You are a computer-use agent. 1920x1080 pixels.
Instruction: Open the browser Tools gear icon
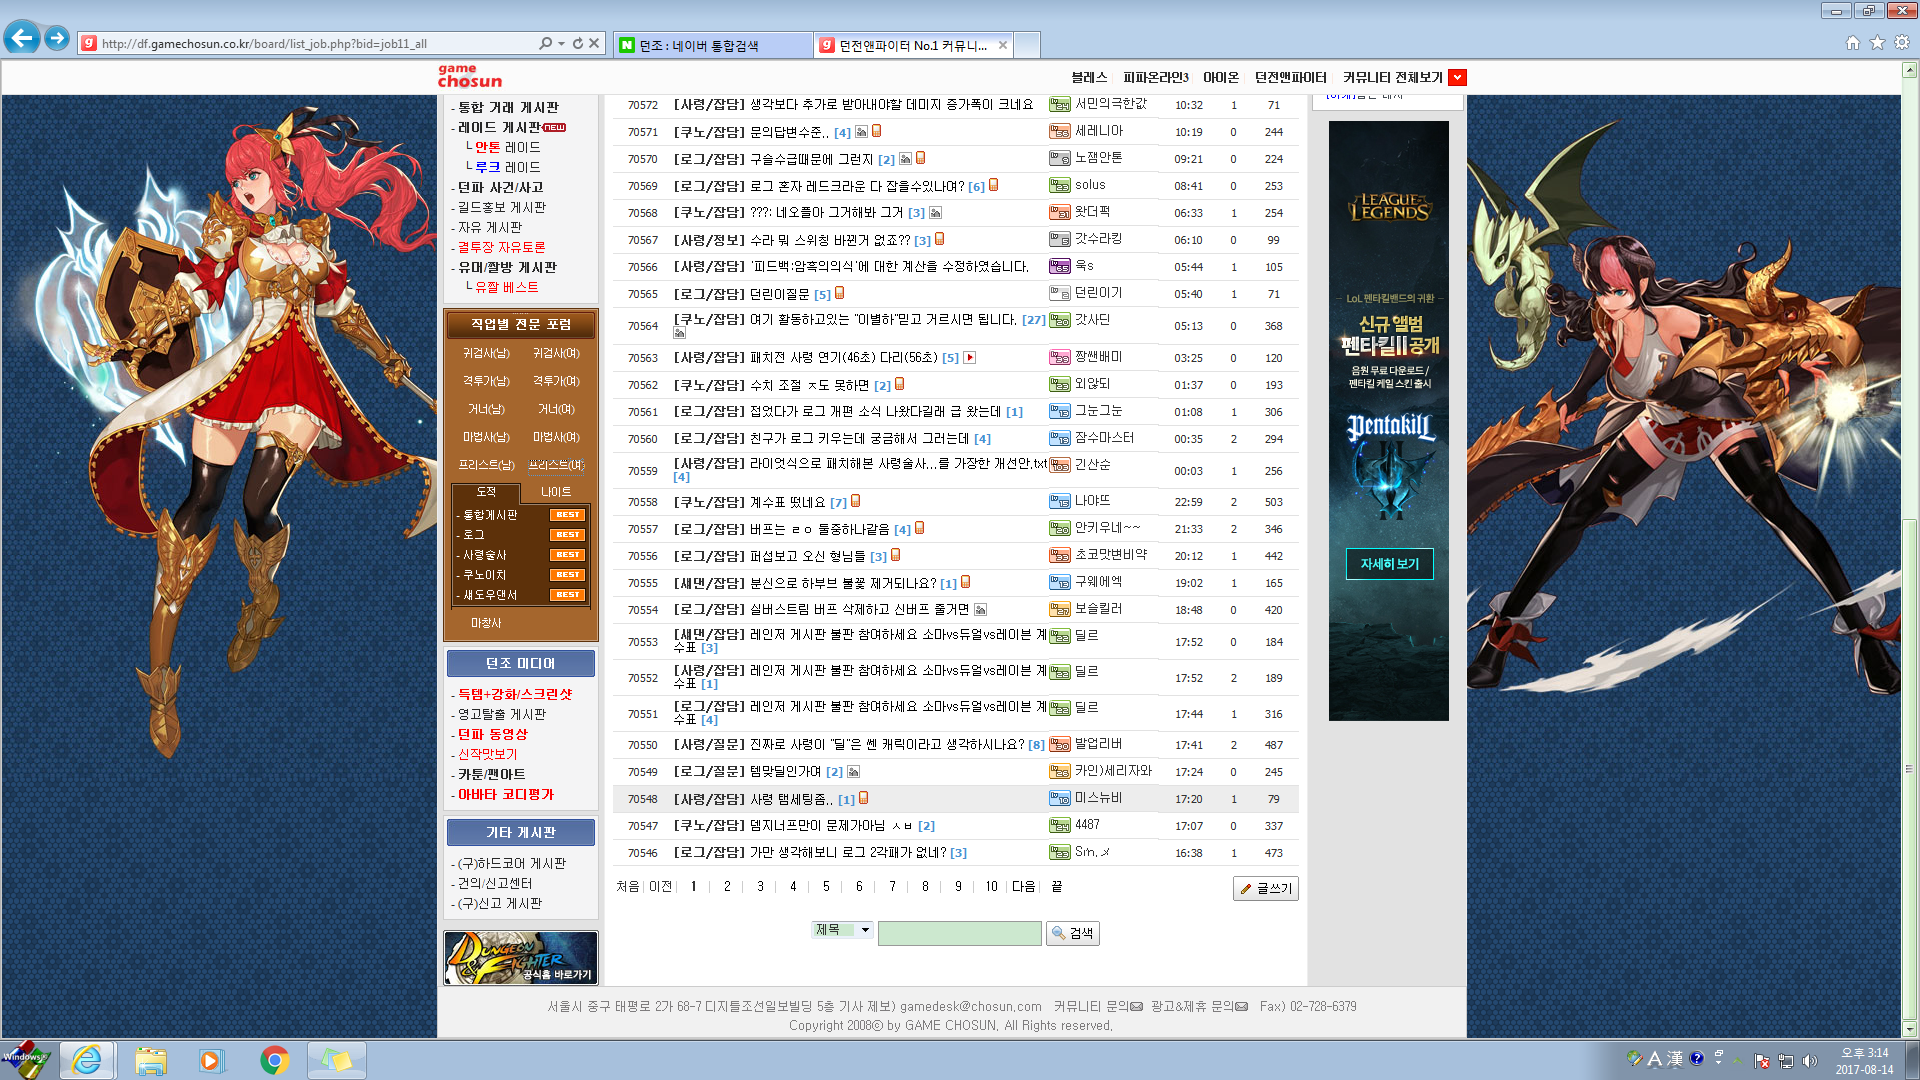tap(1902, 43)
